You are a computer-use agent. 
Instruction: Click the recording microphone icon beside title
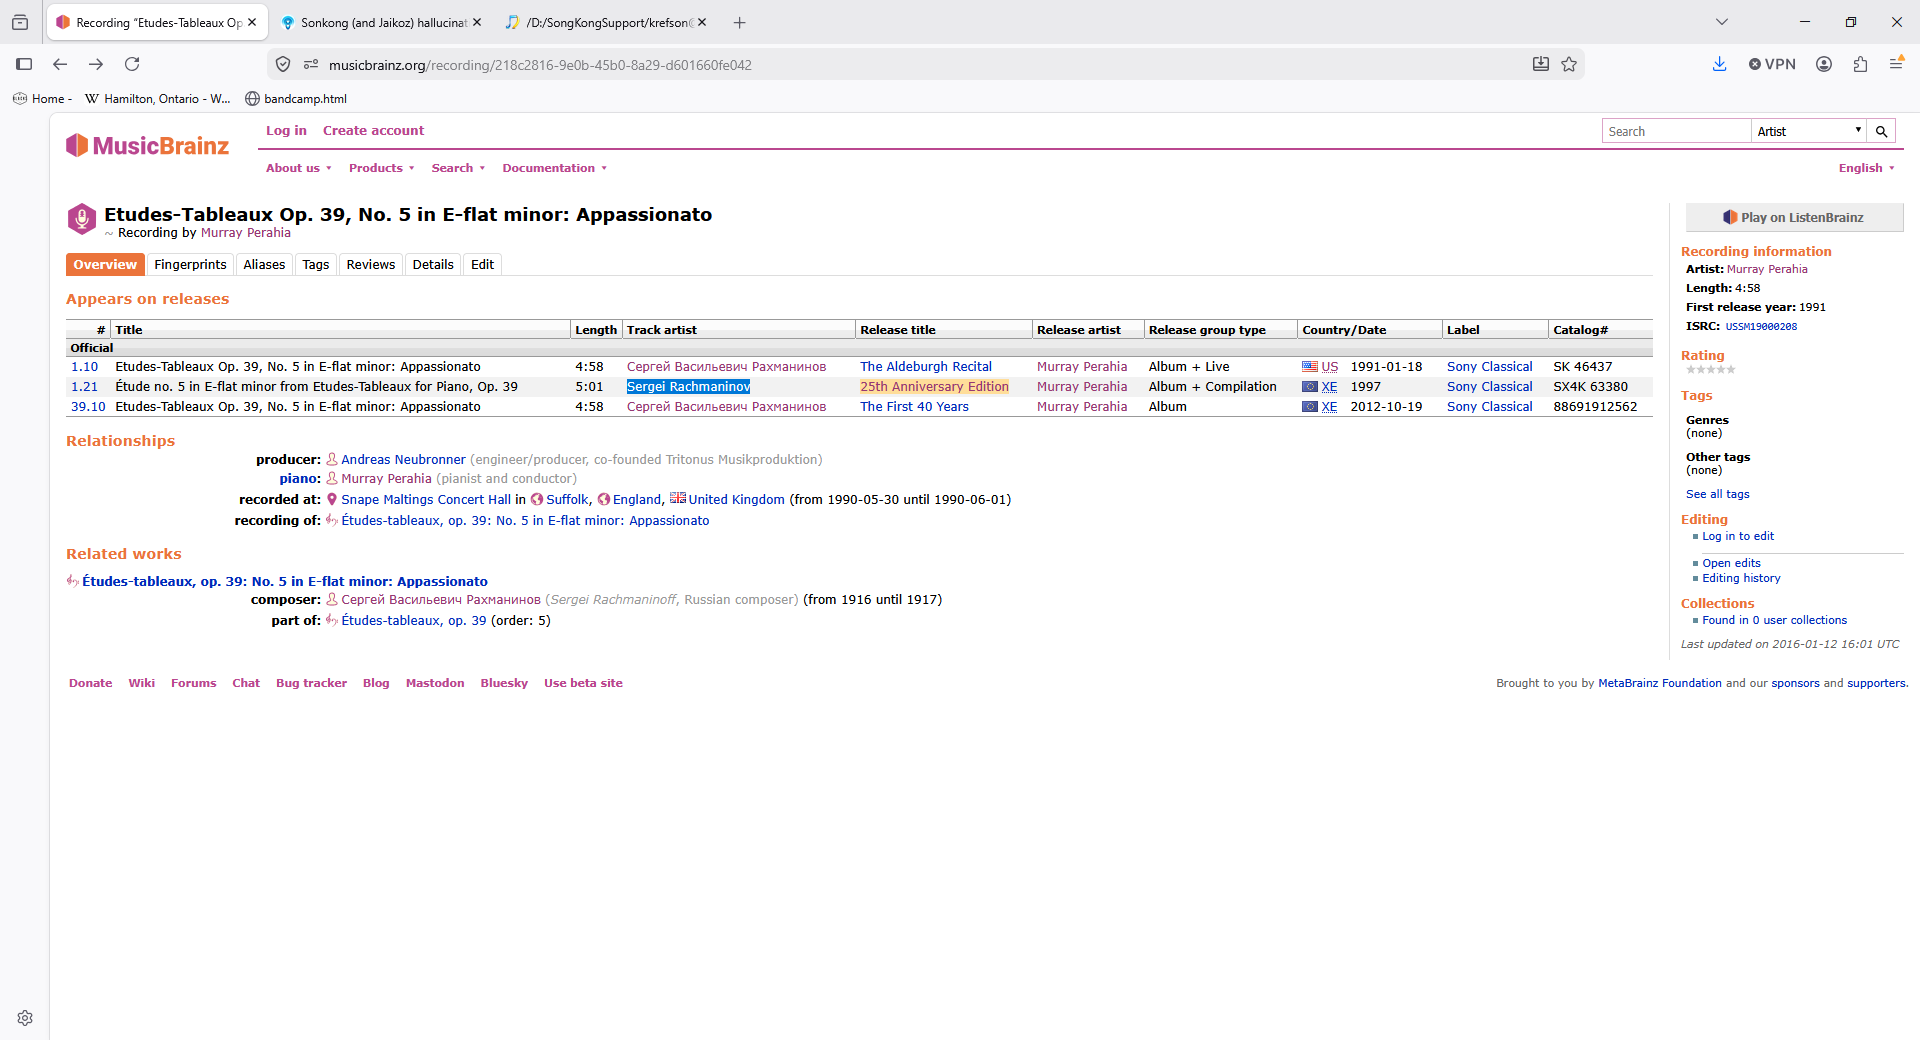81,218
